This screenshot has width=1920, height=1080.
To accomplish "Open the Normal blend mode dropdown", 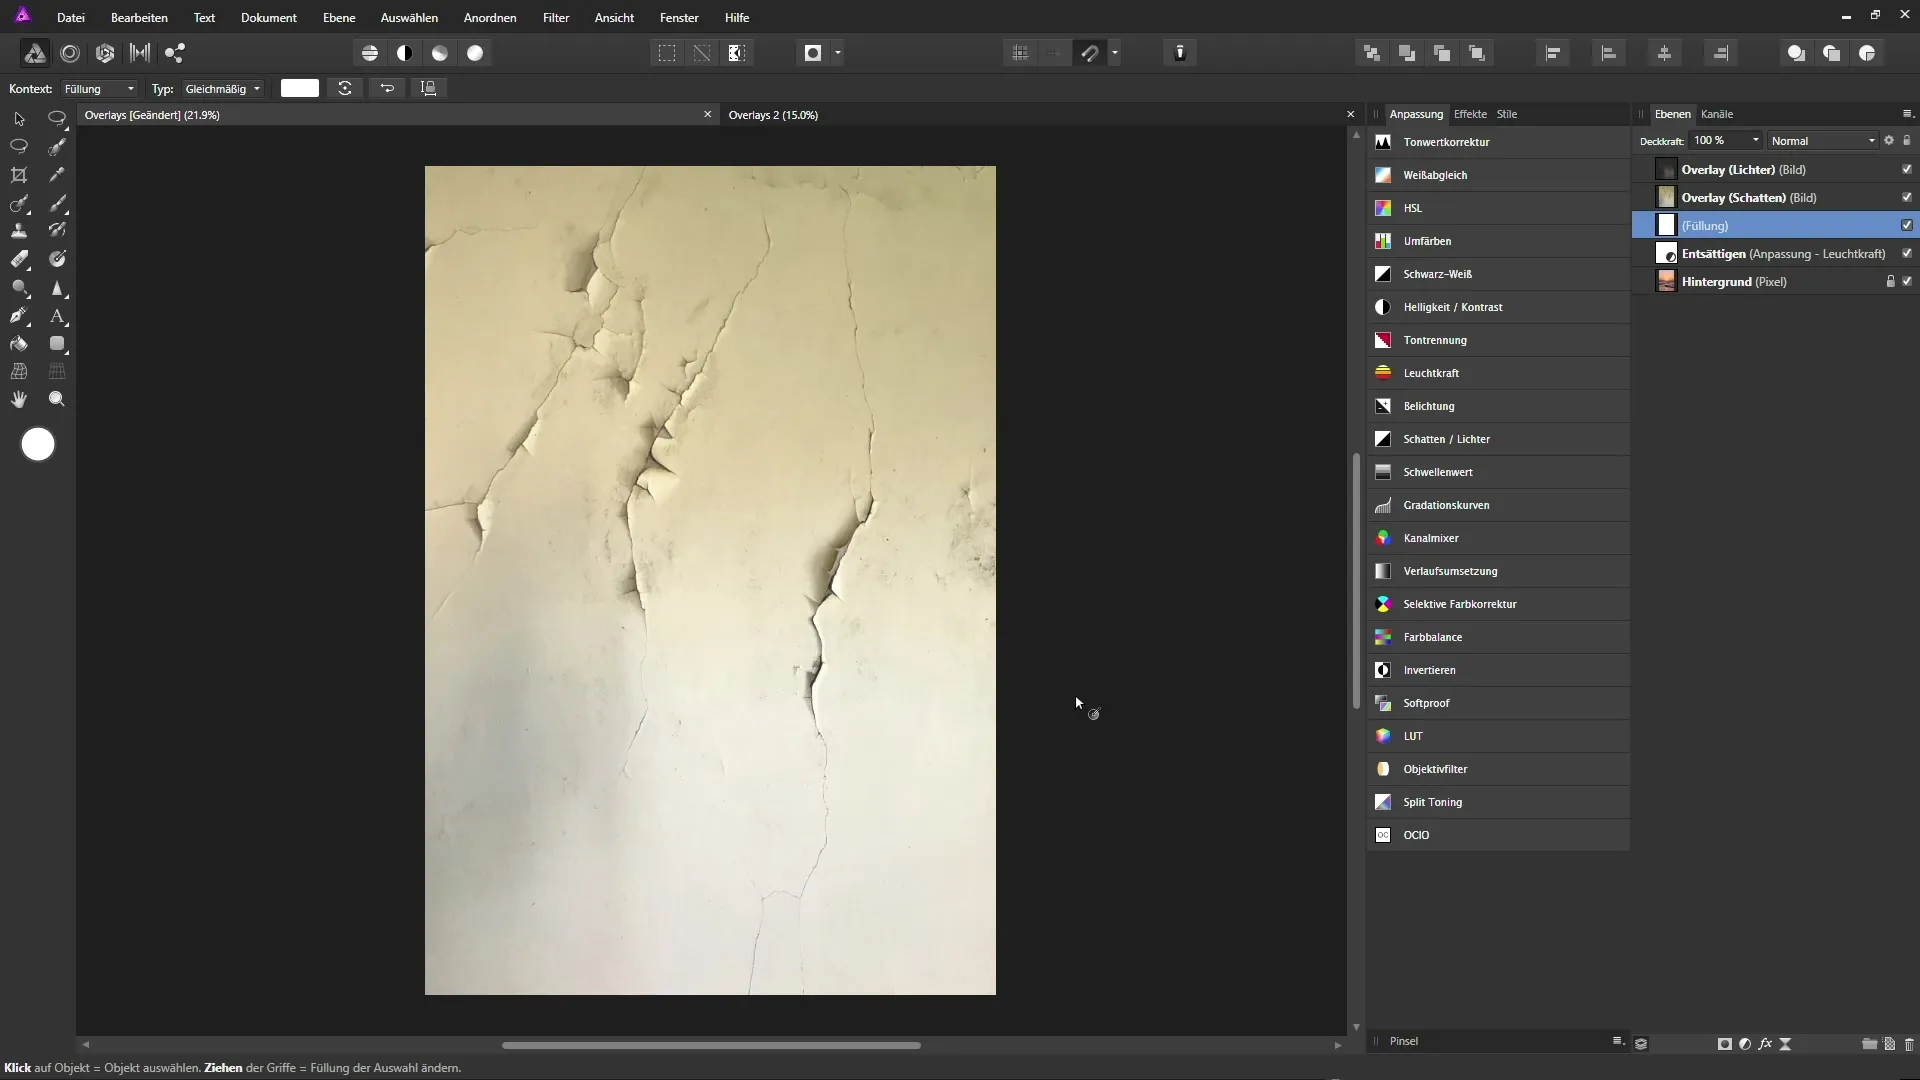I will [1822, 141].
